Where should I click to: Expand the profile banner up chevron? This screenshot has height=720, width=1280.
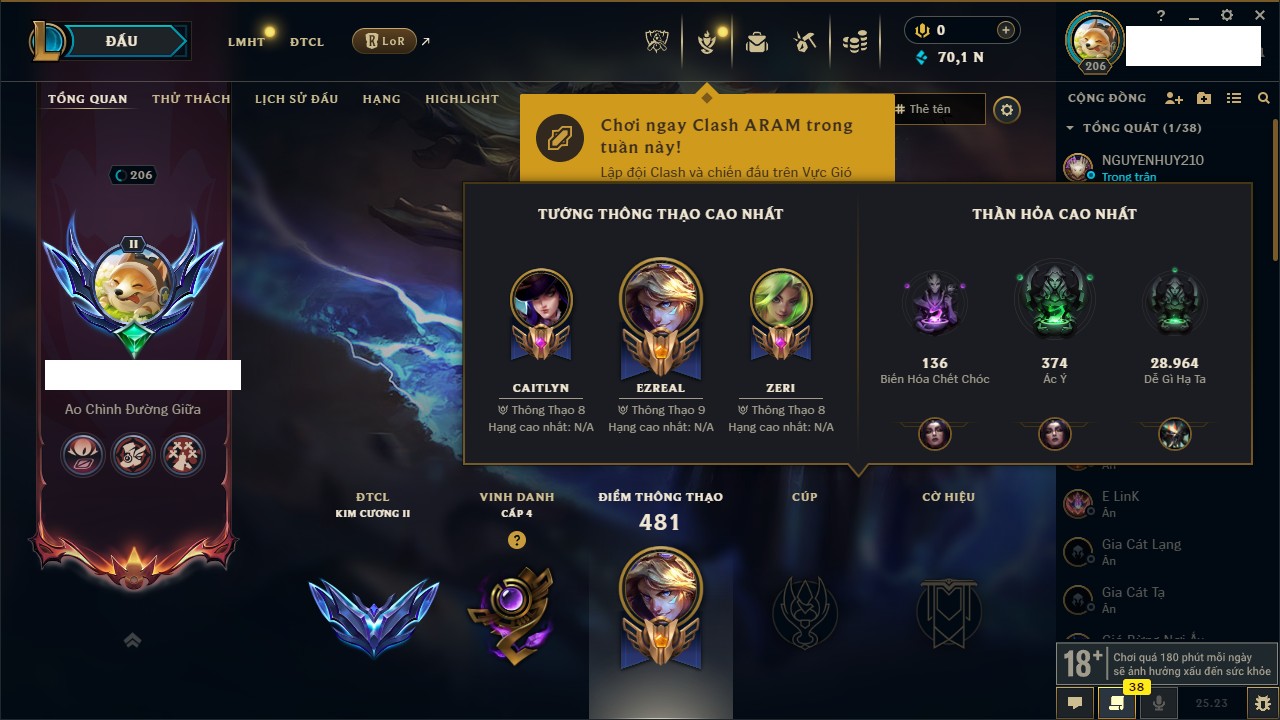132,640
